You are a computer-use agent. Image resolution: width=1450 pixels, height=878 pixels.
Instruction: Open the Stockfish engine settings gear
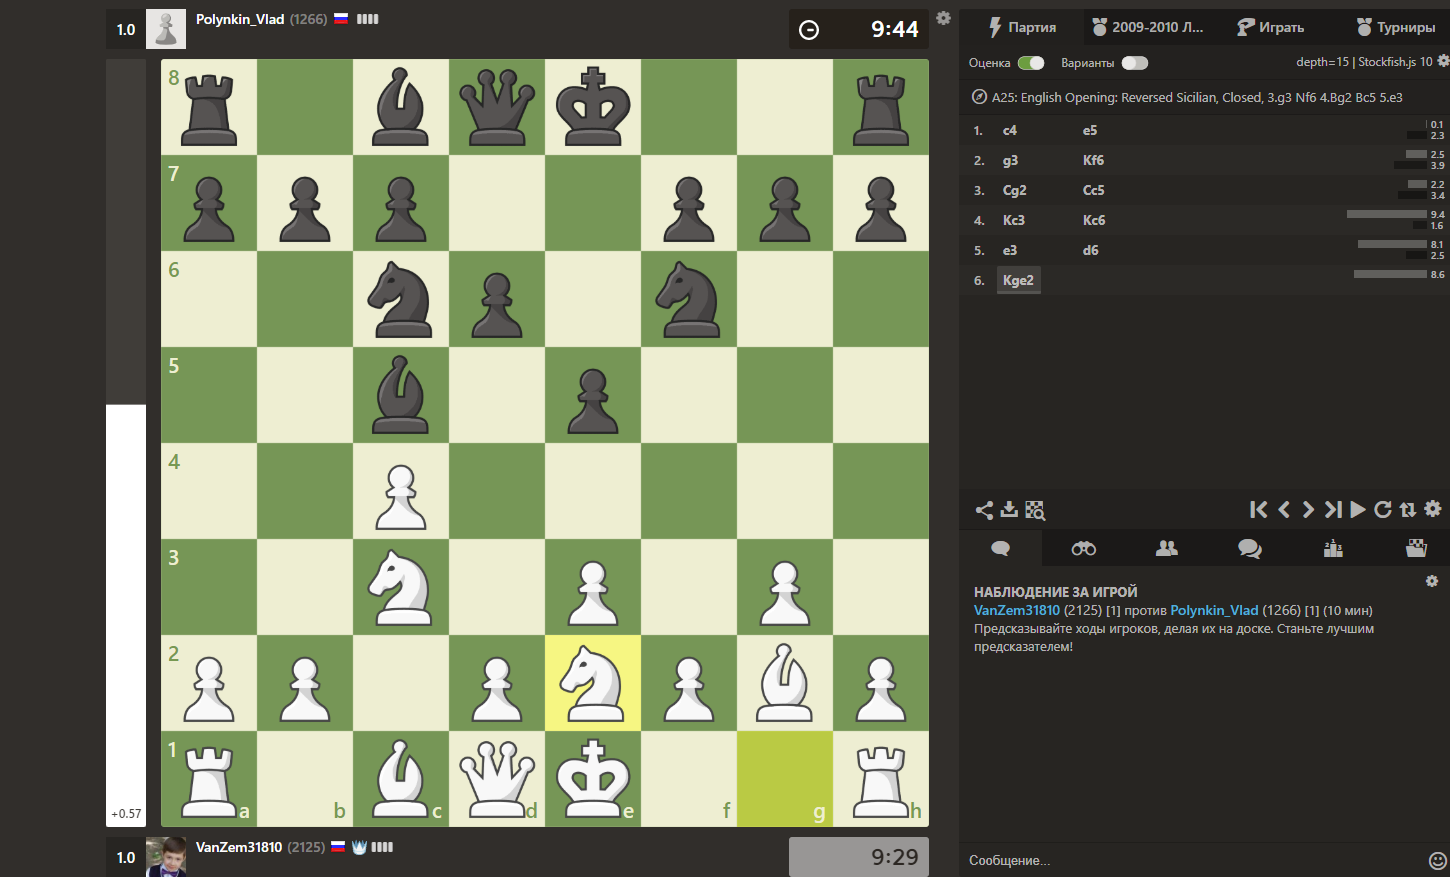(x=1442, y=62)
